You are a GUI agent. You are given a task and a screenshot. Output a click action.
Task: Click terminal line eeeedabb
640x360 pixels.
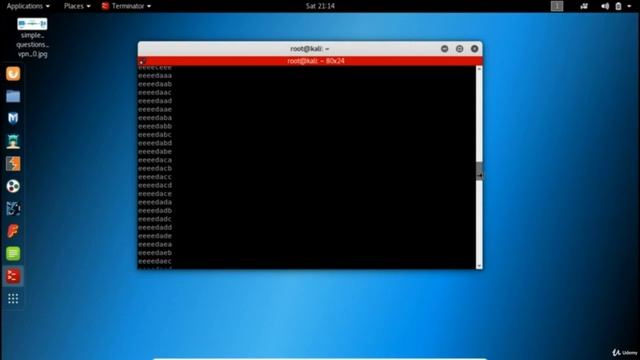155,126
